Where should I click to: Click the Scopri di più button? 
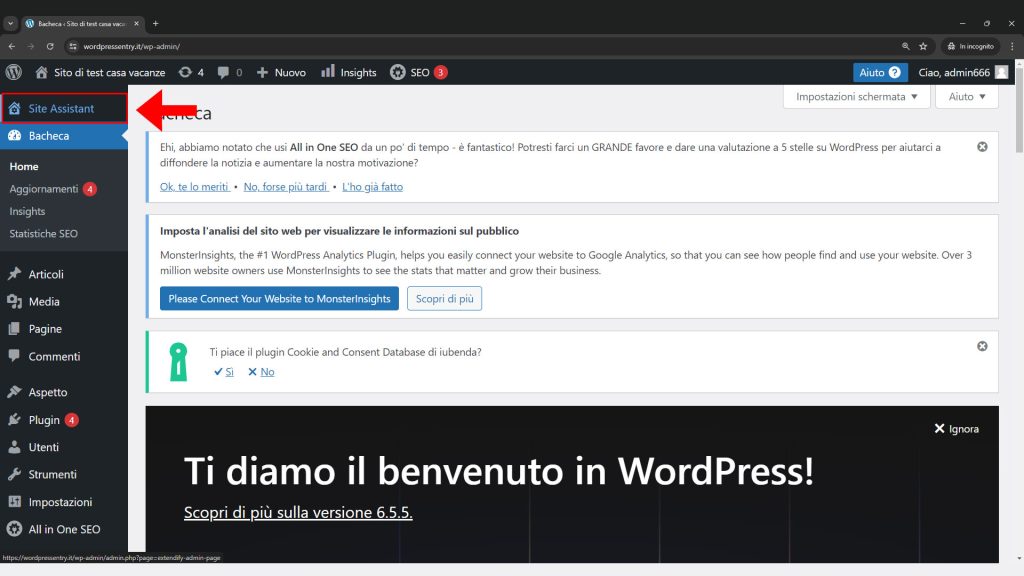(445, 298)
